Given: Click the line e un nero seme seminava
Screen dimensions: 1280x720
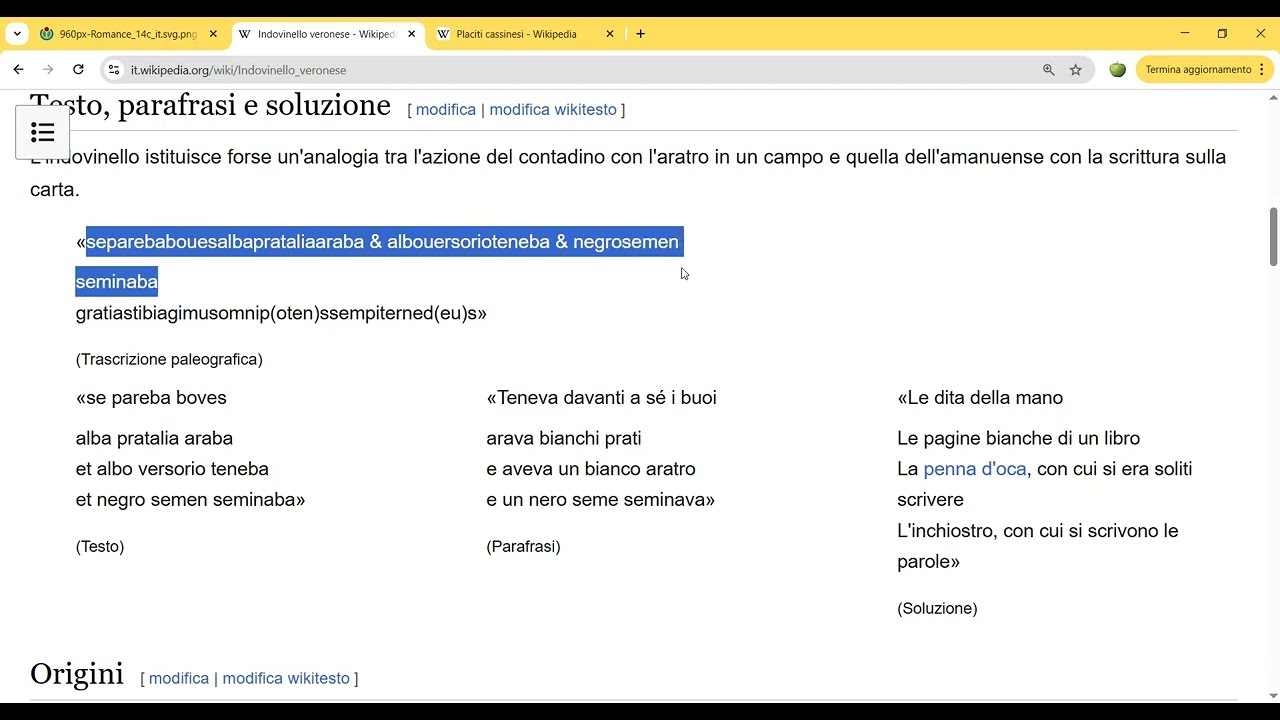Looking at the screenshot, I should click(601, 500).
